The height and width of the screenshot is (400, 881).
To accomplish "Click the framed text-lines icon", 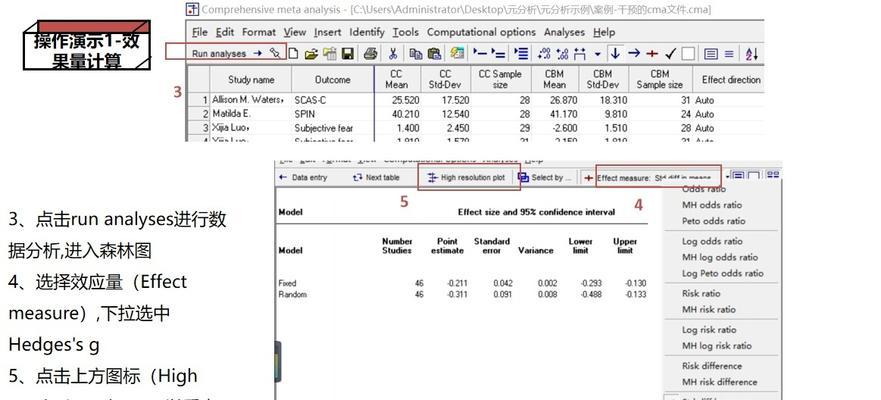I will (x=711, y=54).
